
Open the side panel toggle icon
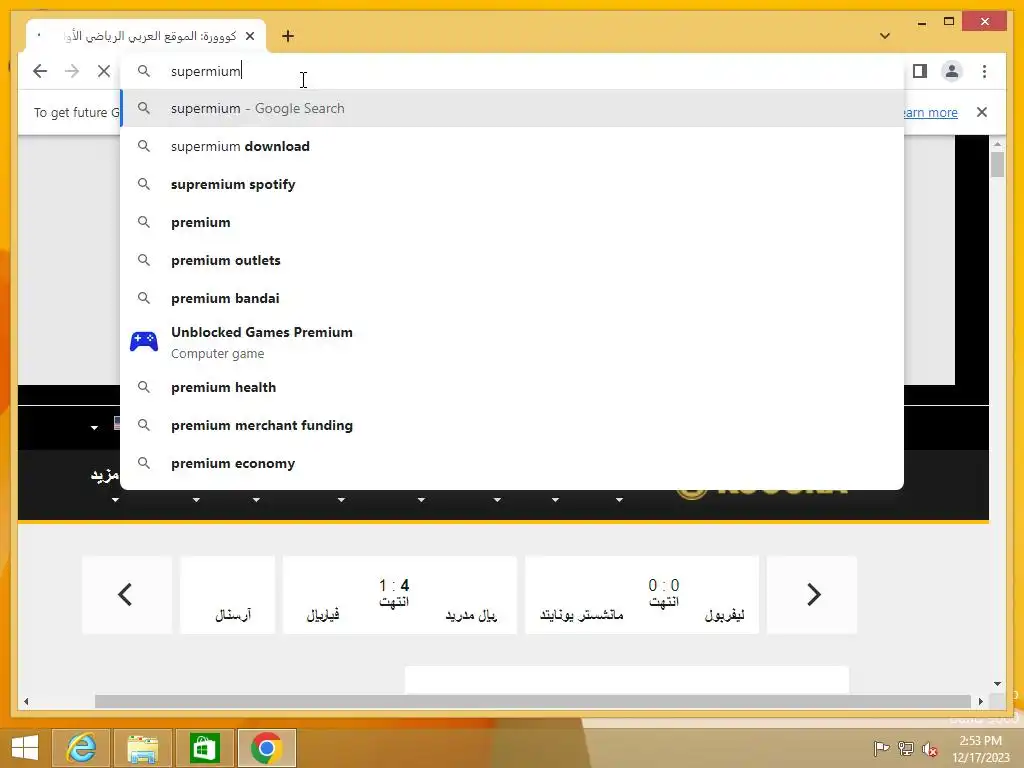click(920, 71)
